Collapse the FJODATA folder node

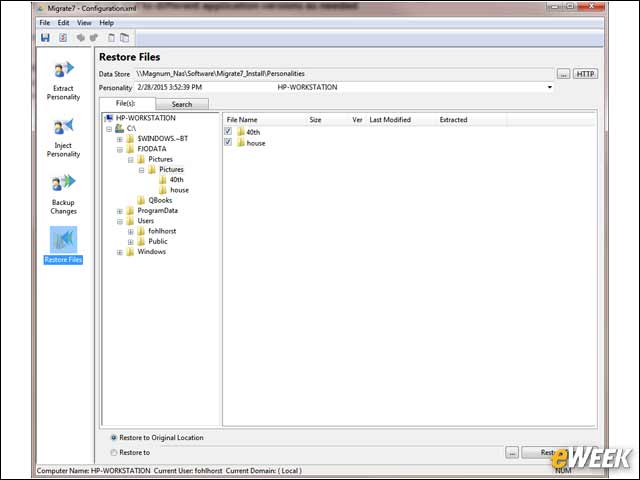[120, 150]
